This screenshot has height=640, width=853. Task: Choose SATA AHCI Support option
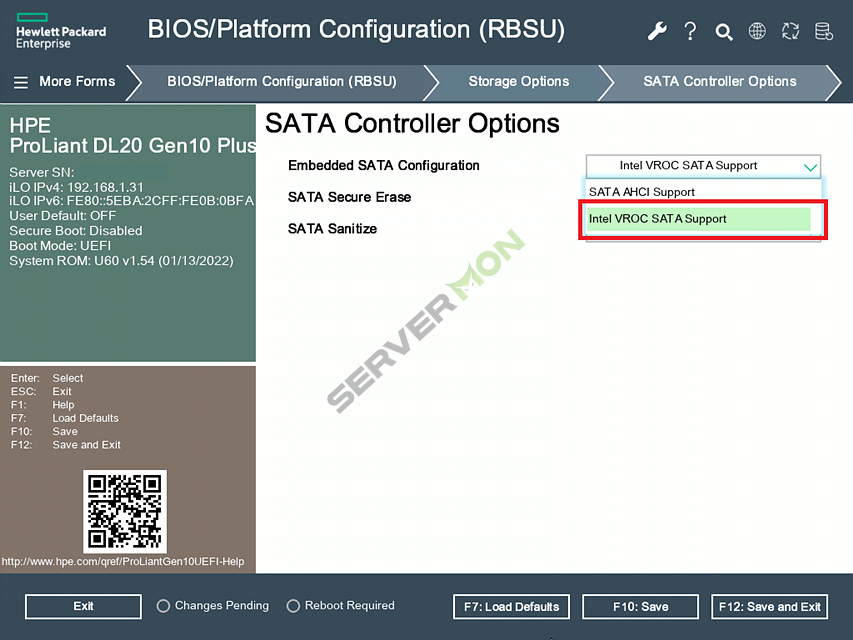699,192
